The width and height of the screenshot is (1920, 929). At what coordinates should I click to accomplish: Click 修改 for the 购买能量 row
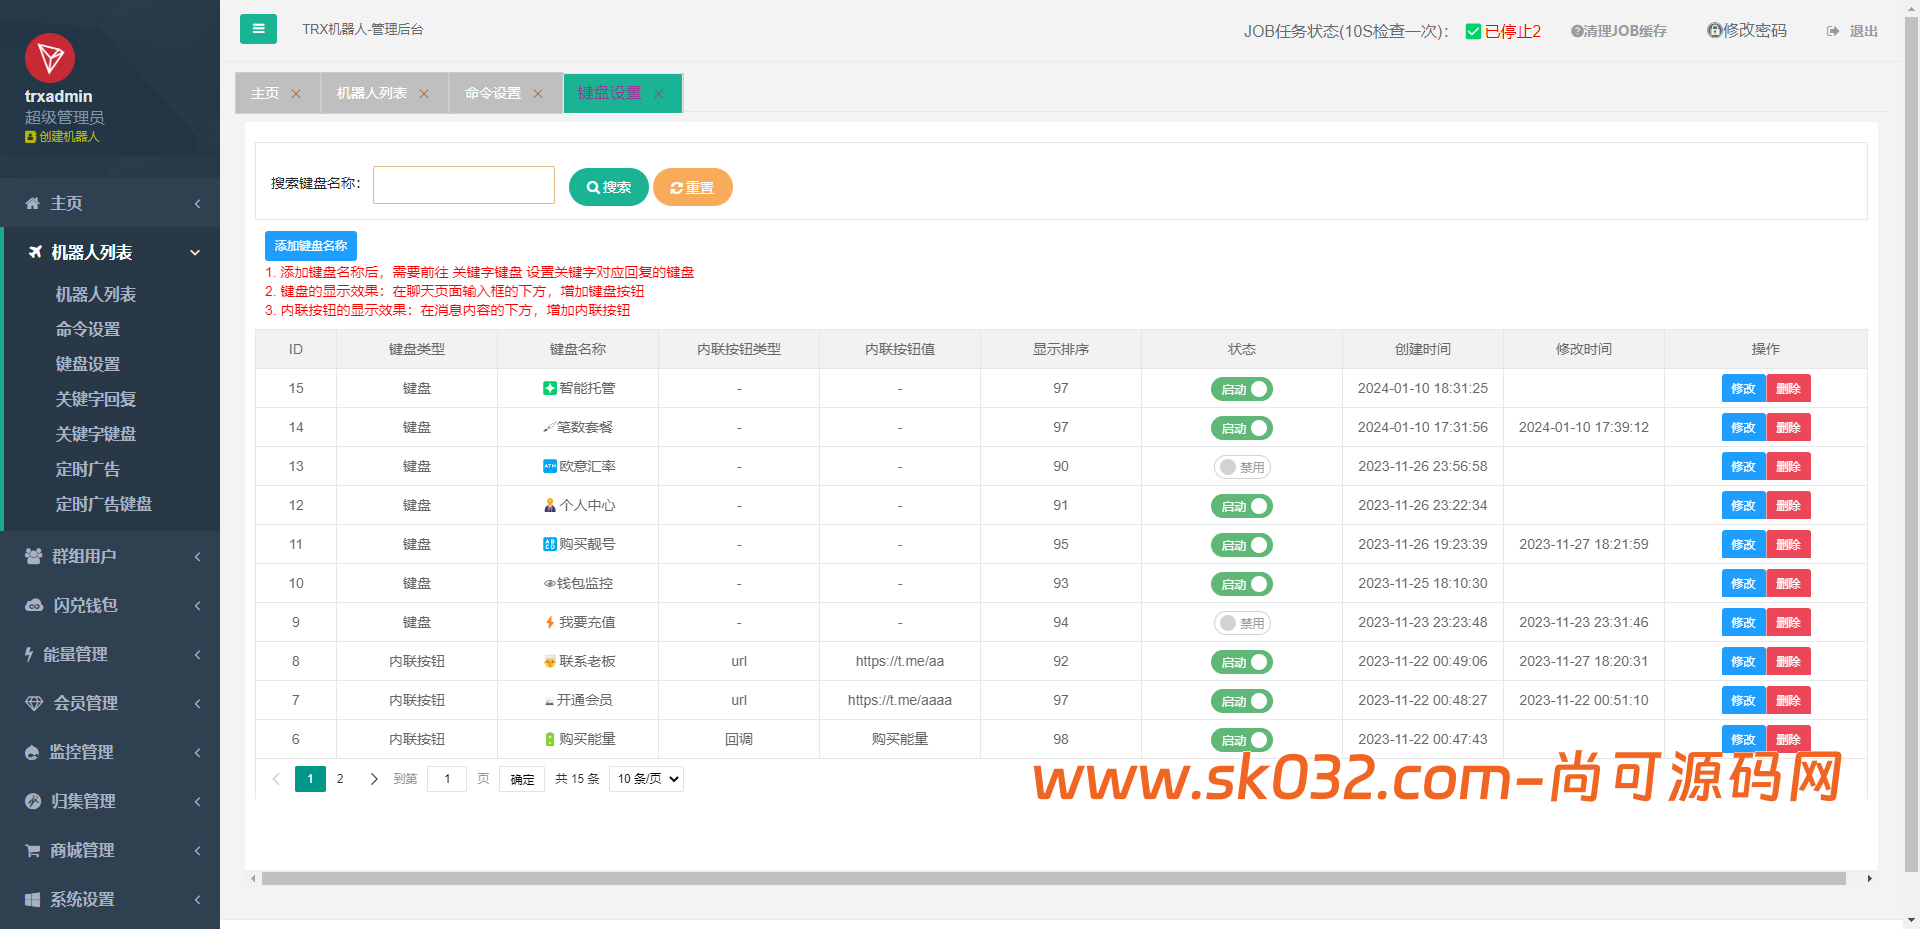pyautogui.click(x=1743, y=739)
